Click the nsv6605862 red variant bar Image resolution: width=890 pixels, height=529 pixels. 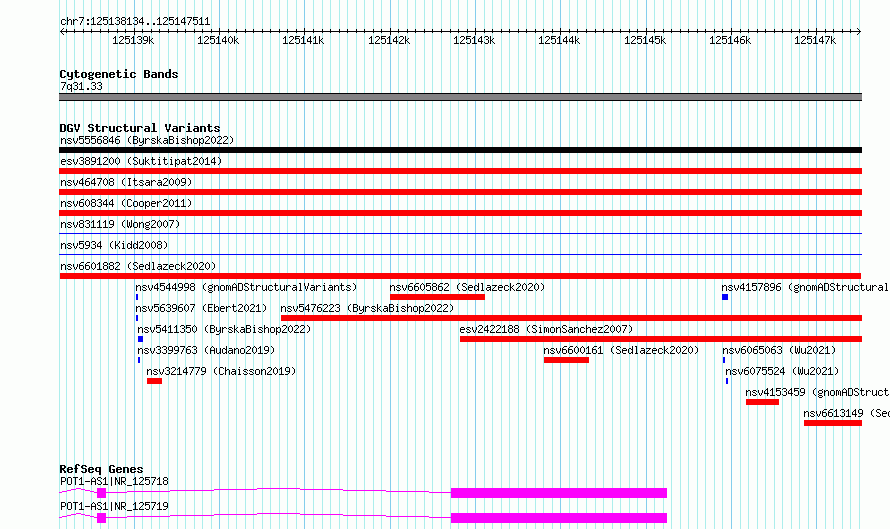coord(438,297)
